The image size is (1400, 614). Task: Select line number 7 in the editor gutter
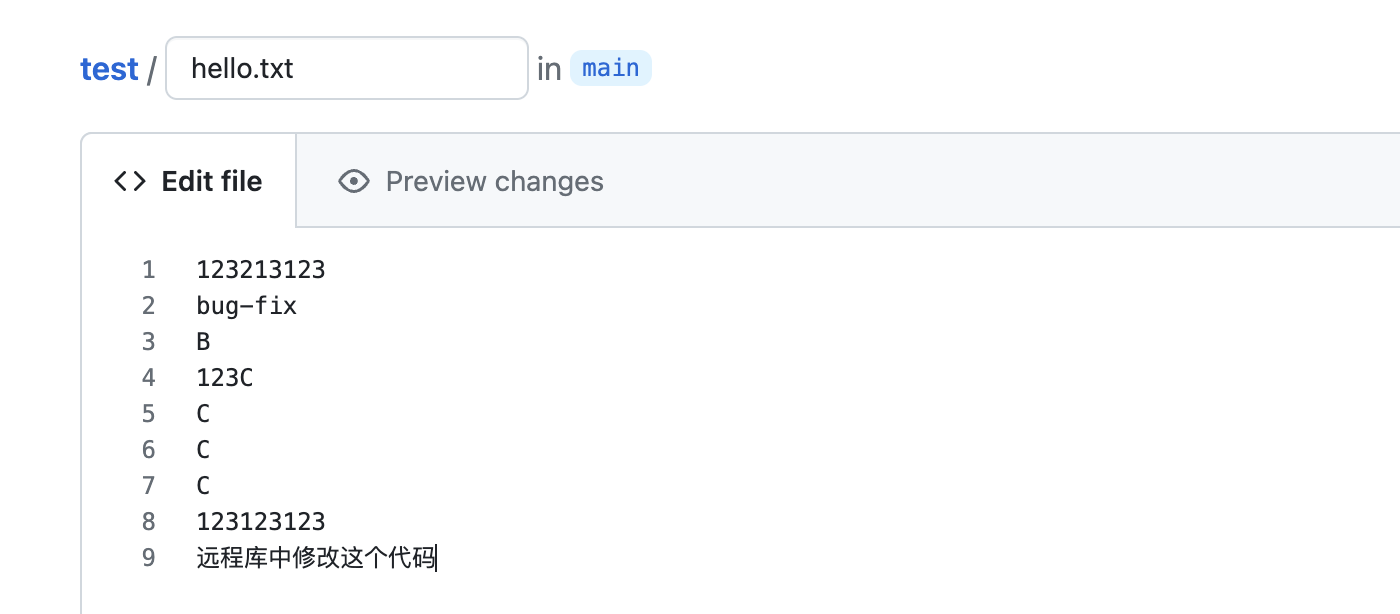[149, 486]
